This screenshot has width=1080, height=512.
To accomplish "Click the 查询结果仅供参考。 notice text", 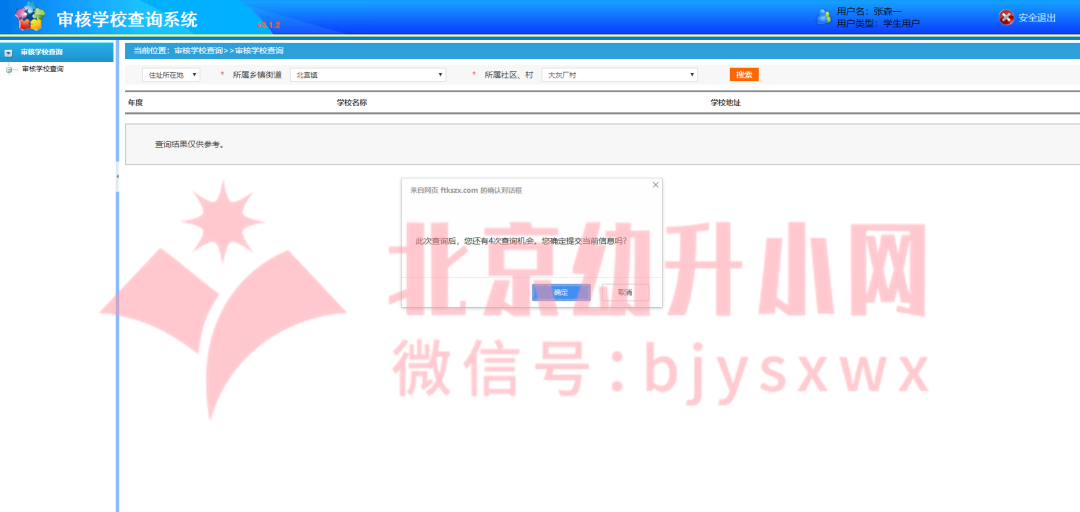I will pyautogui.click(x=189, y=145).
